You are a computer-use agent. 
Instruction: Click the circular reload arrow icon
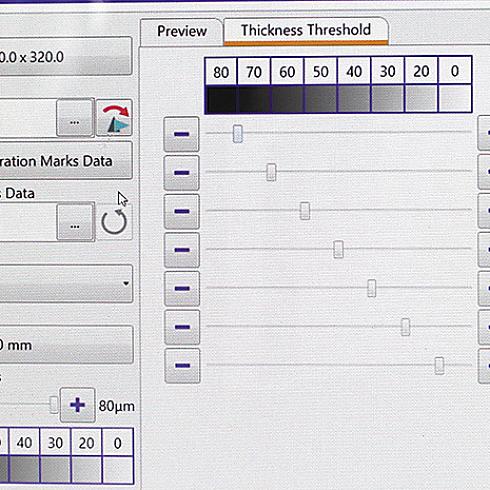point(114,222)
